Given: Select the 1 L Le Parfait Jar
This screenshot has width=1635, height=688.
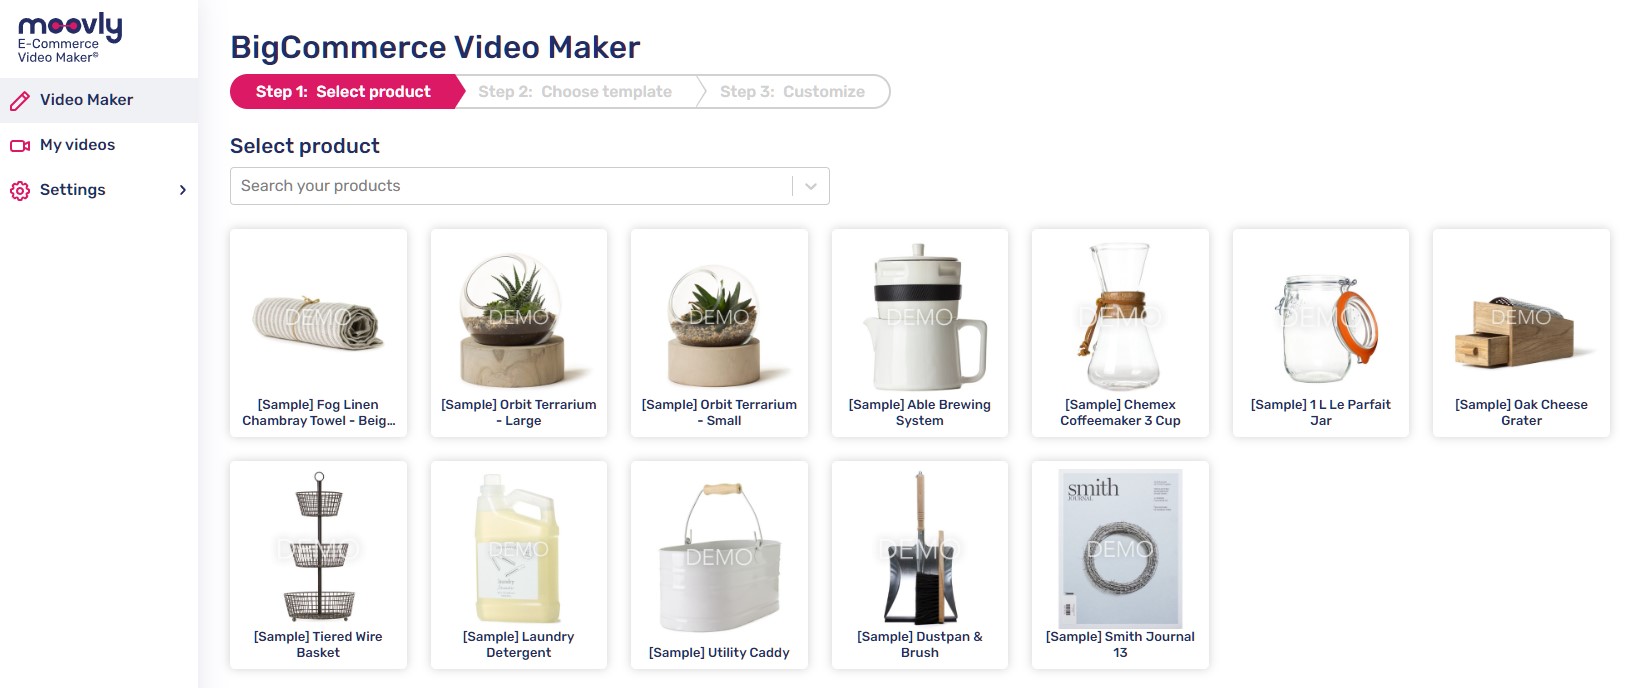Looking at the screenshot, I should [x=1321, y=333].
